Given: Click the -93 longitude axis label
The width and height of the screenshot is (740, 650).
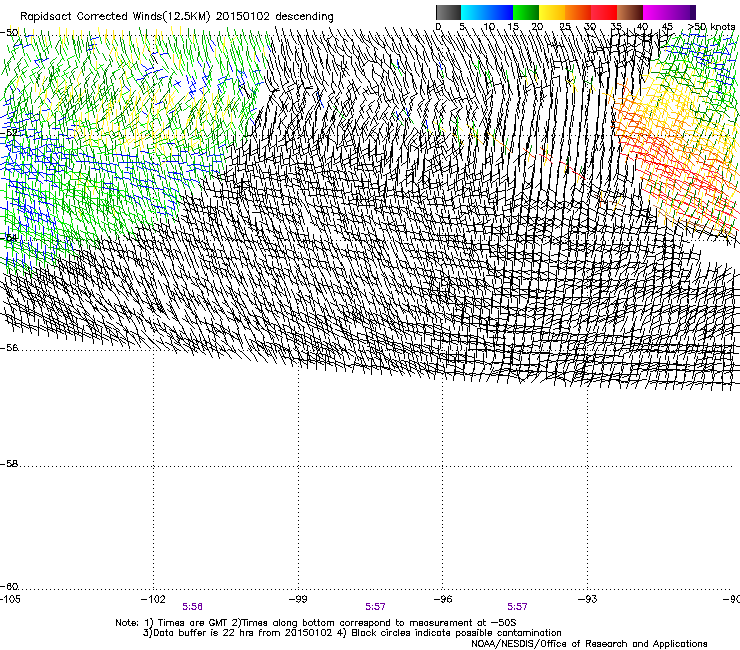Looking at the screenshot, I should tap(588, 599).
